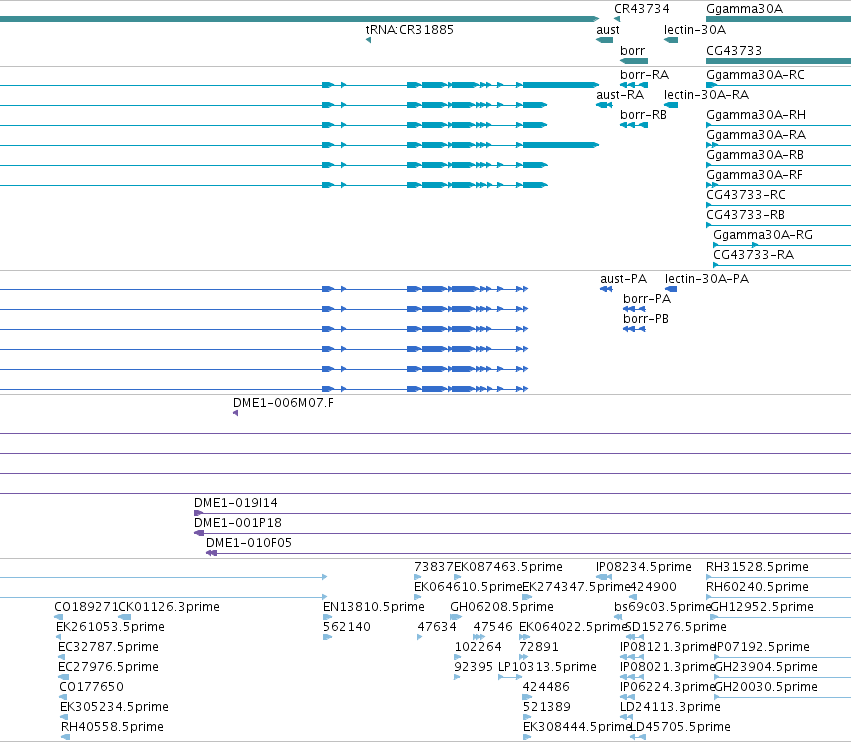Click the 424486 EST label

546,687
